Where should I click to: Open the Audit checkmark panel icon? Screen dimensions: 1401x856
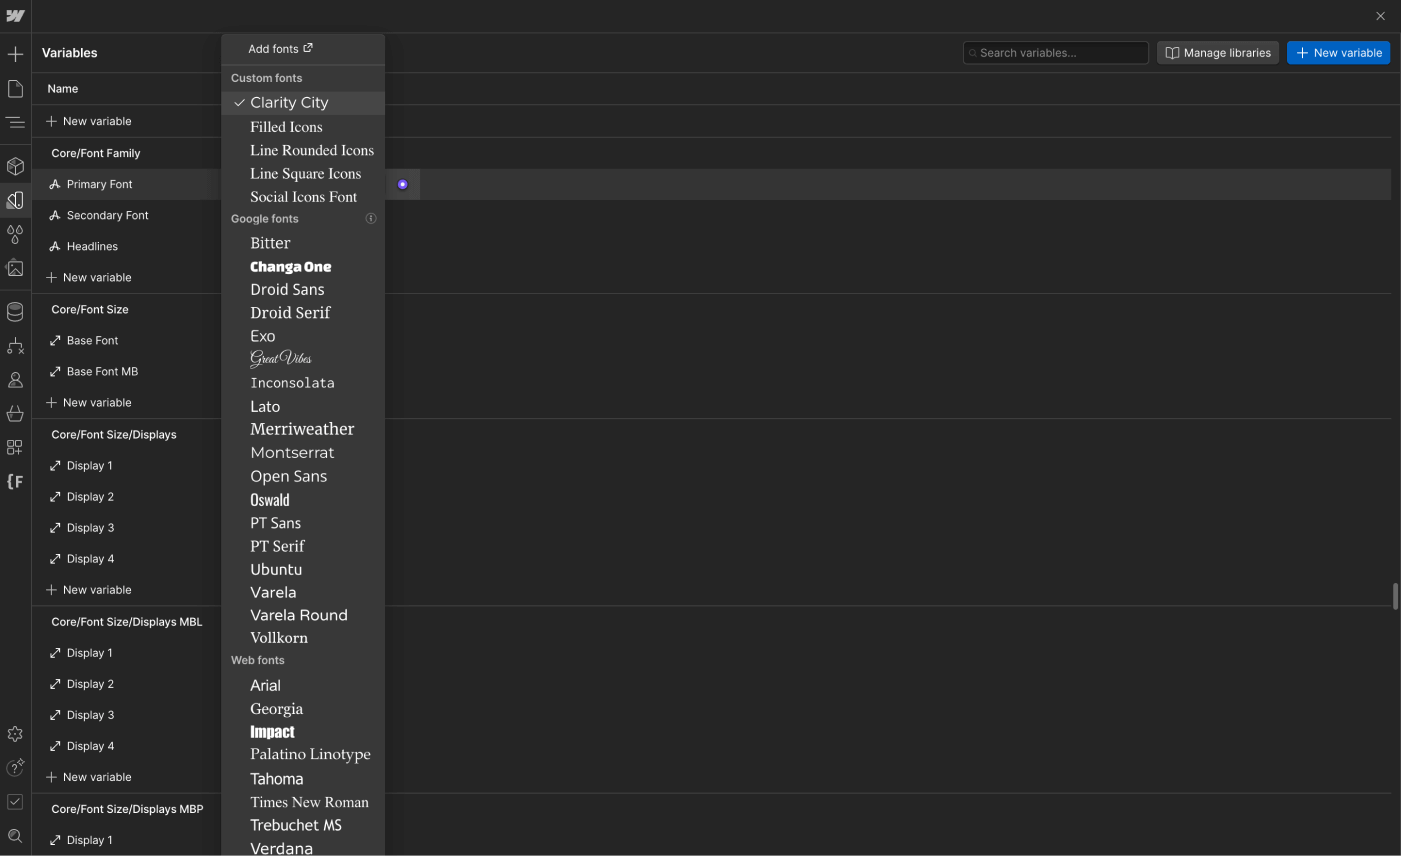[15, 802]
